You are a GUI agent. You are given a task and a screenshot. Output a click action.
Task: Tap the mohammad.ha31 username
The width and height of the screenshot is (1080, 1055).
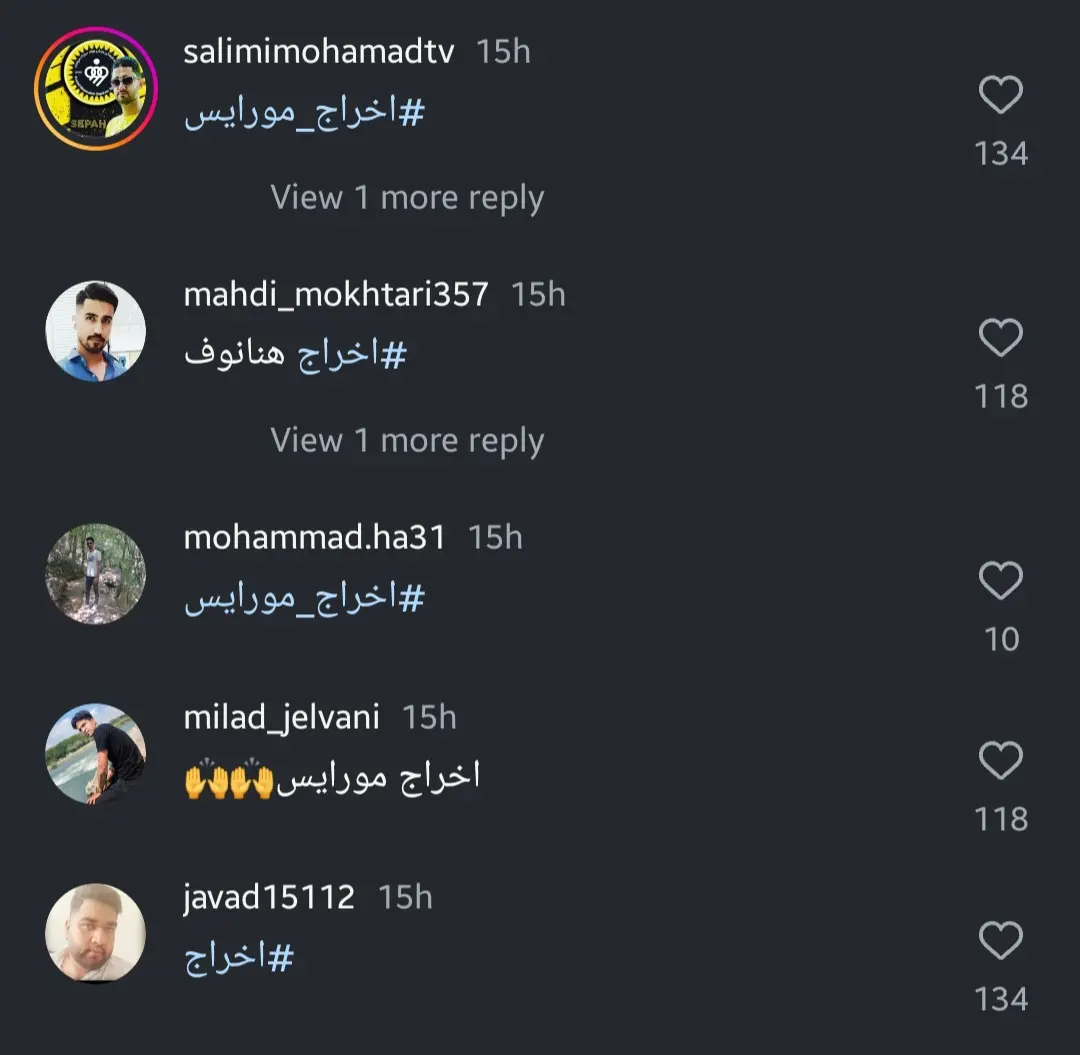click(x=314, y=538)
